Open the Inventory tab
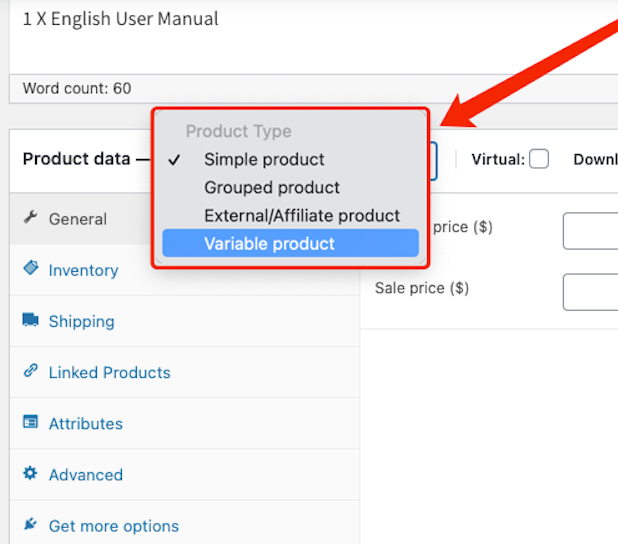Screen dimensions: 618x544 (184, 270)
